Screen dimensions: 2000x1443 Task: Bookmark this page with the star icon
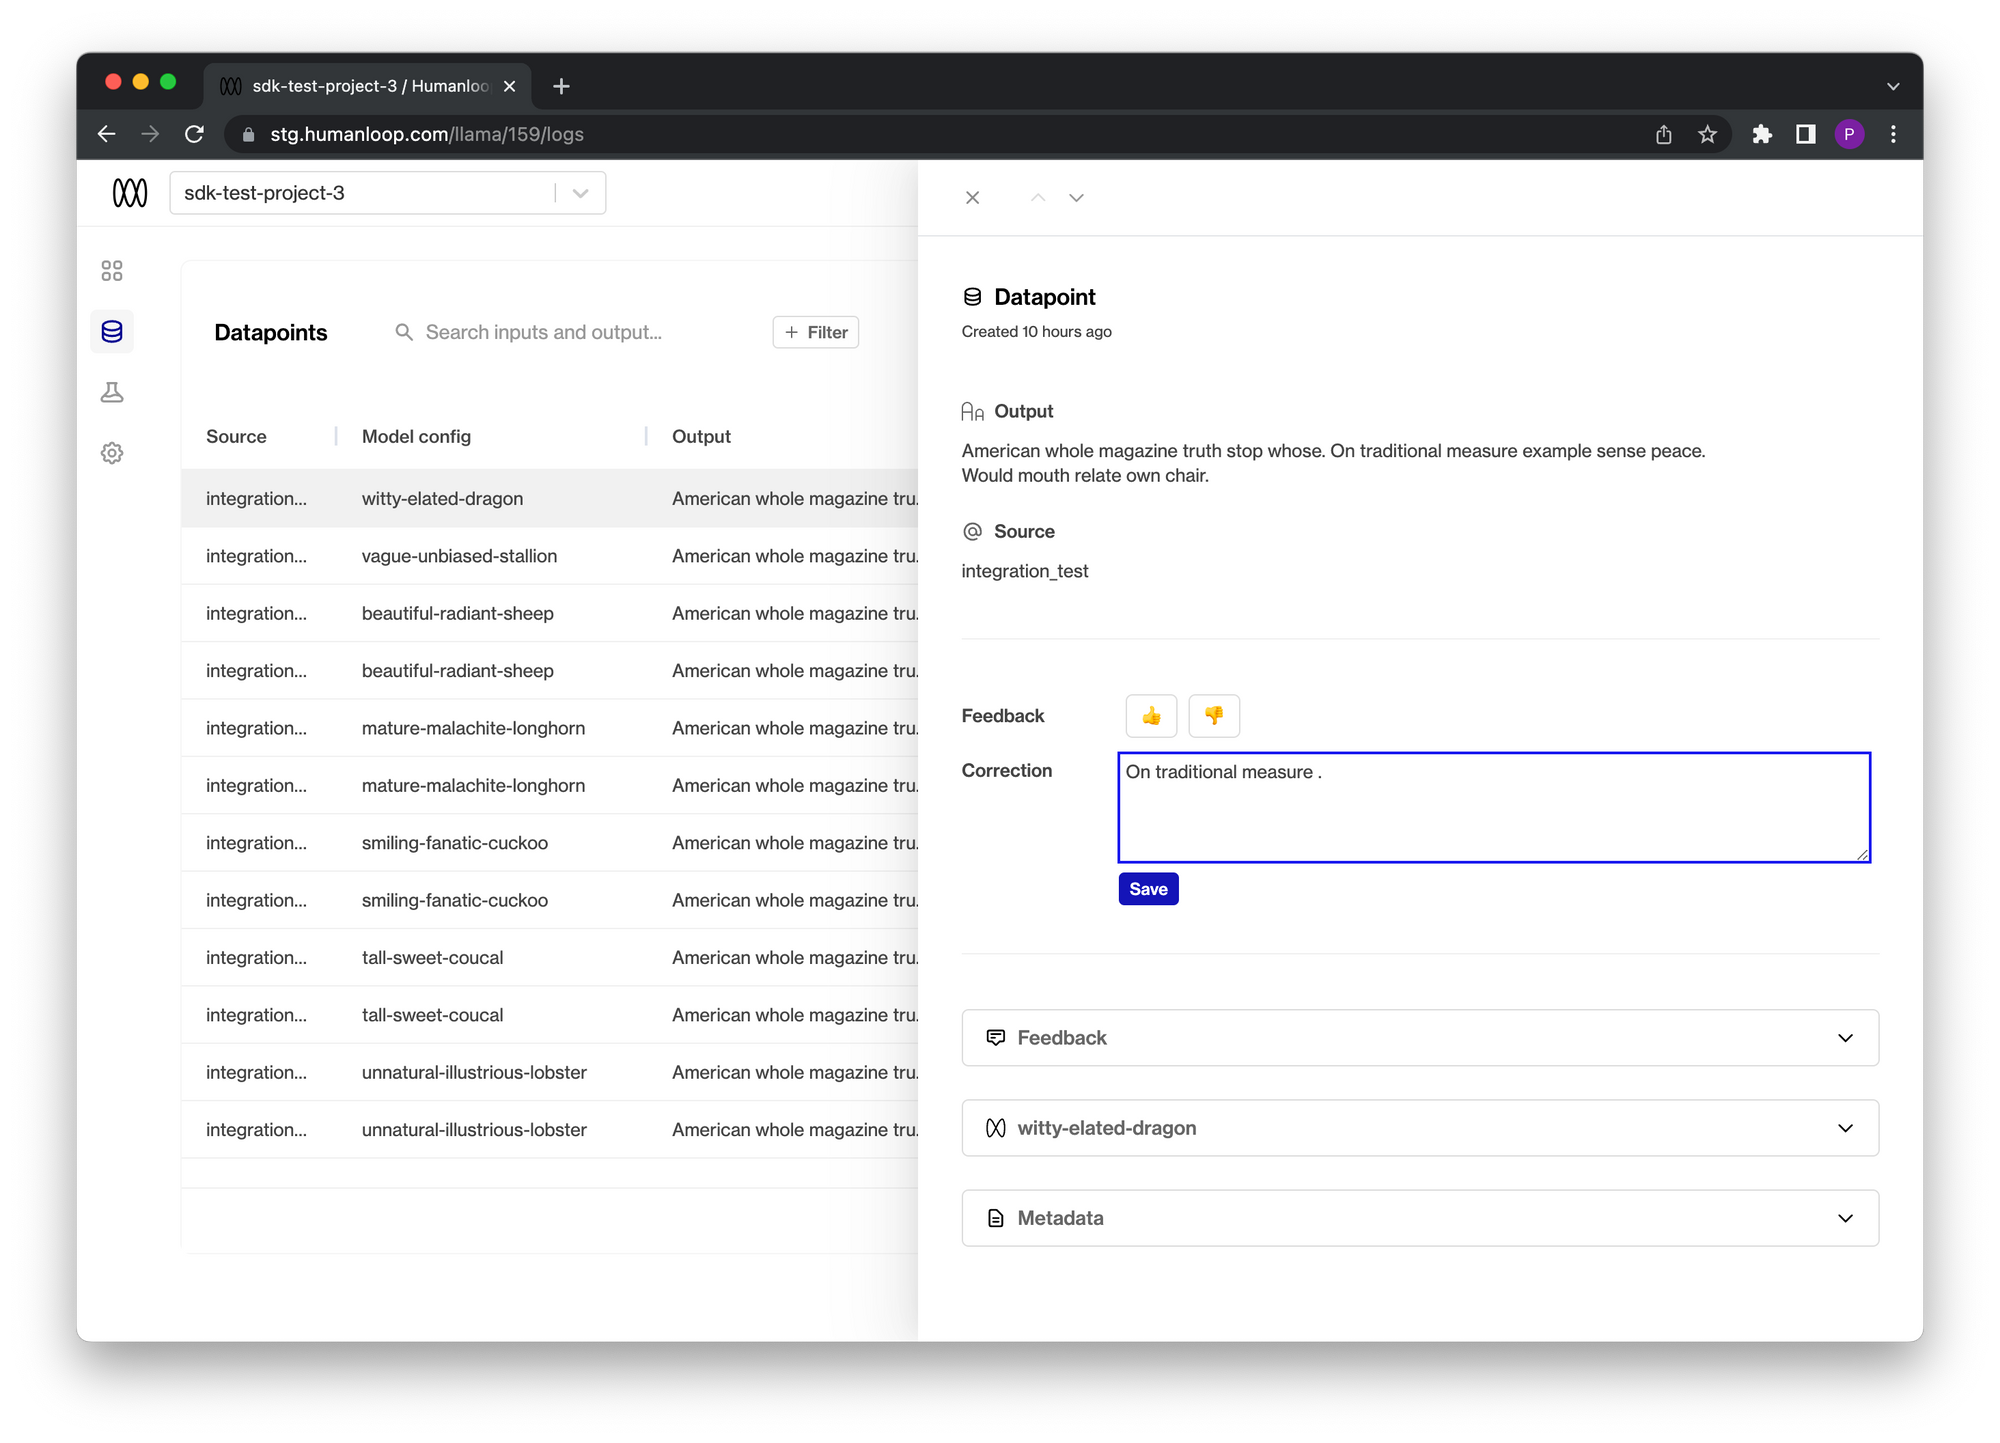[1707, 134]
